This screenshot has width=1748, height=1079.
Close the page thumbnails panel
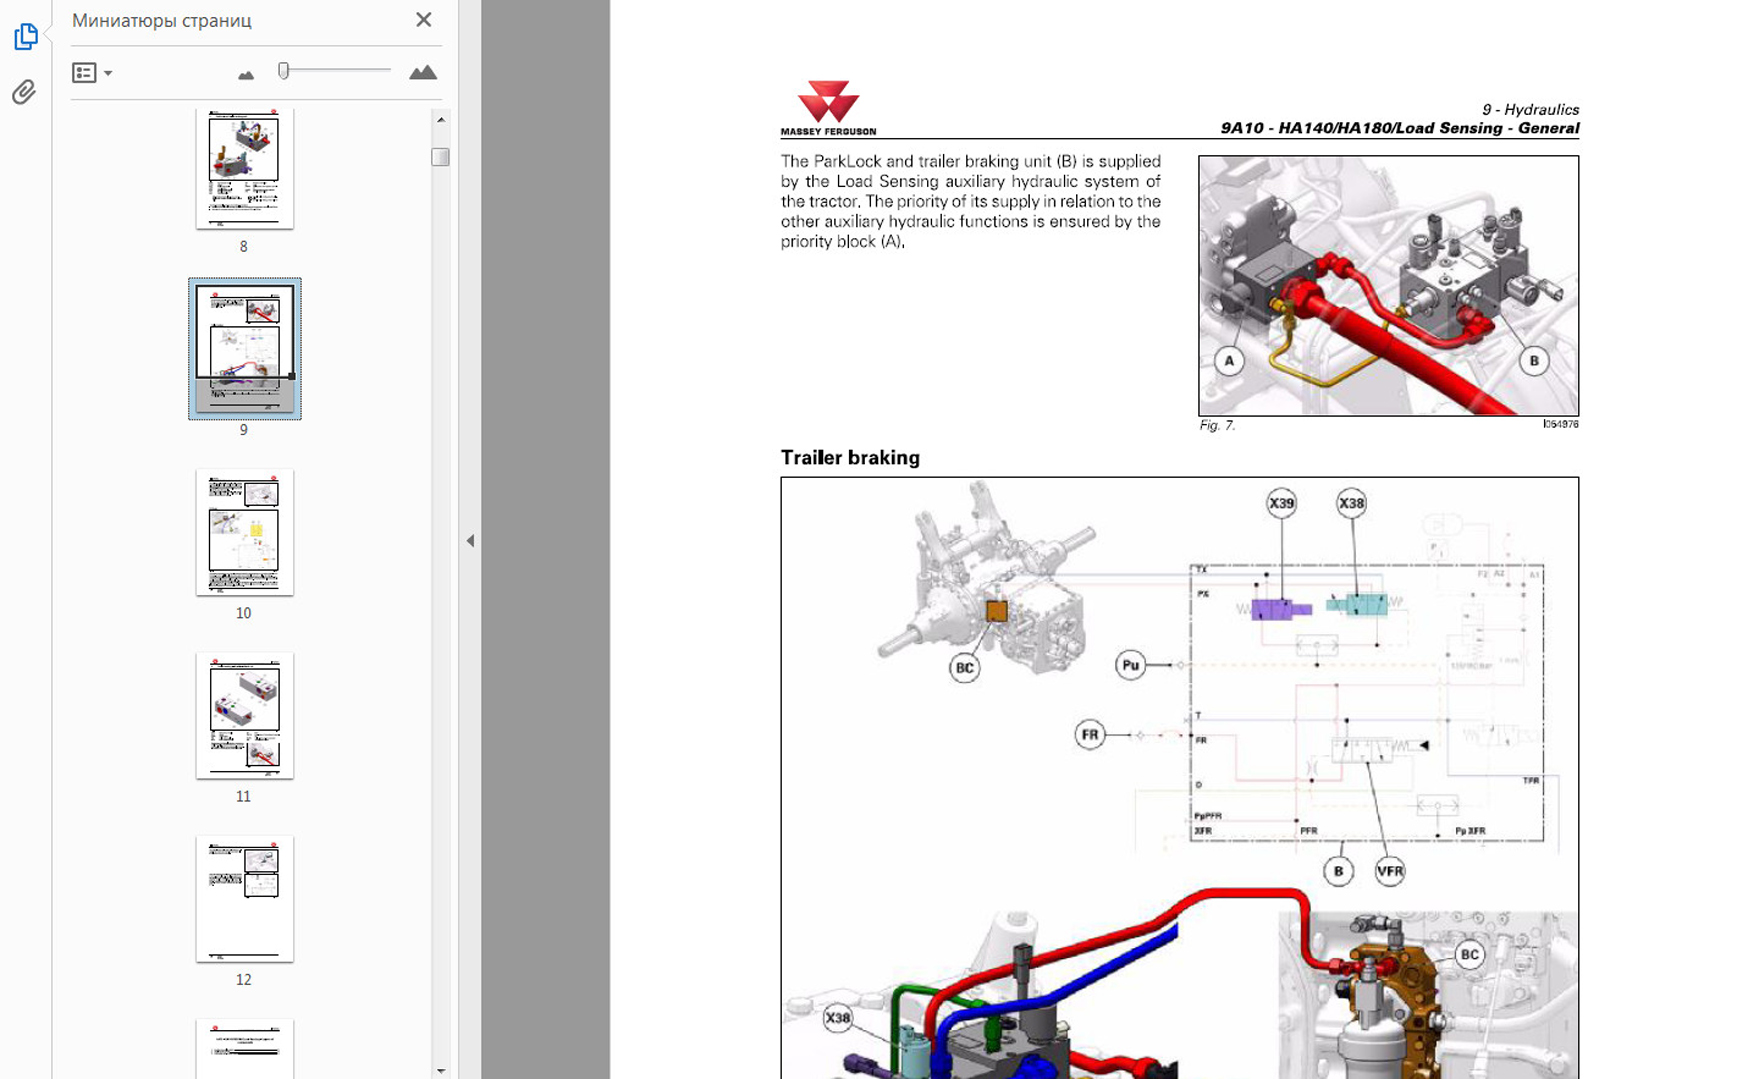tap(423, 20)
